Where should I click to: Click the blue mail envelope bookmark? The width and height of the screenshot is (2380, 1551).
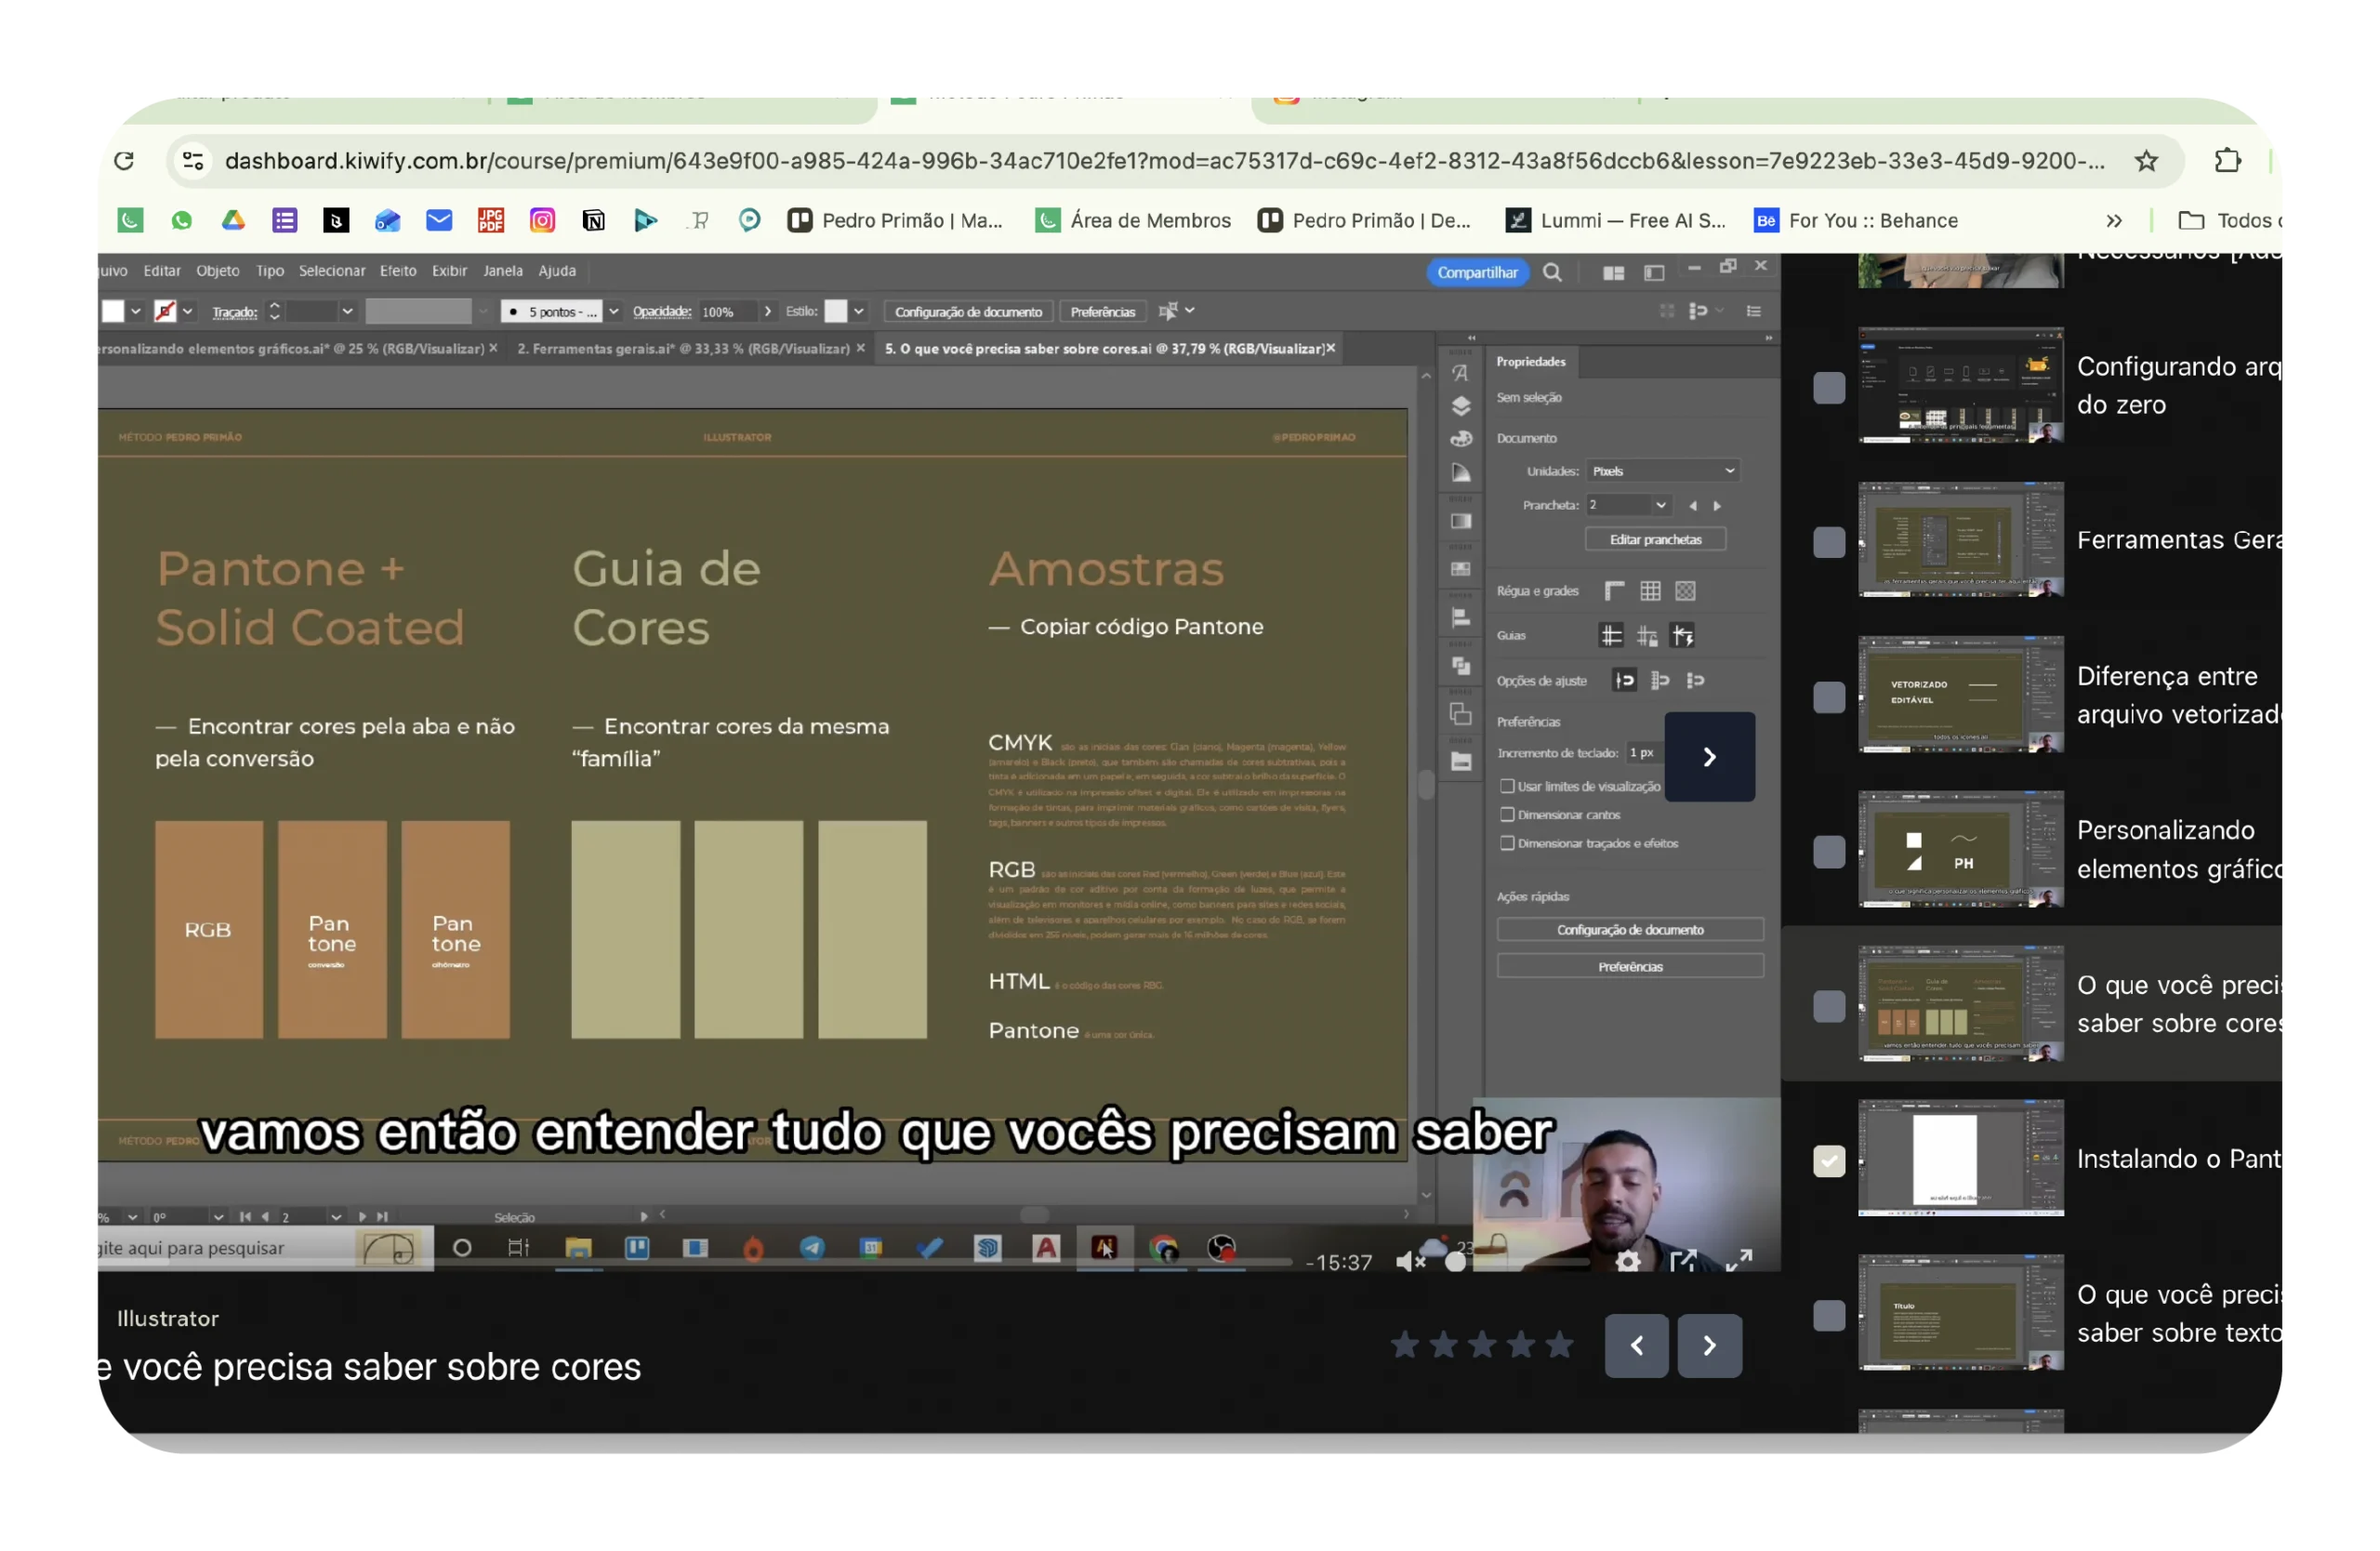point(439,220)
